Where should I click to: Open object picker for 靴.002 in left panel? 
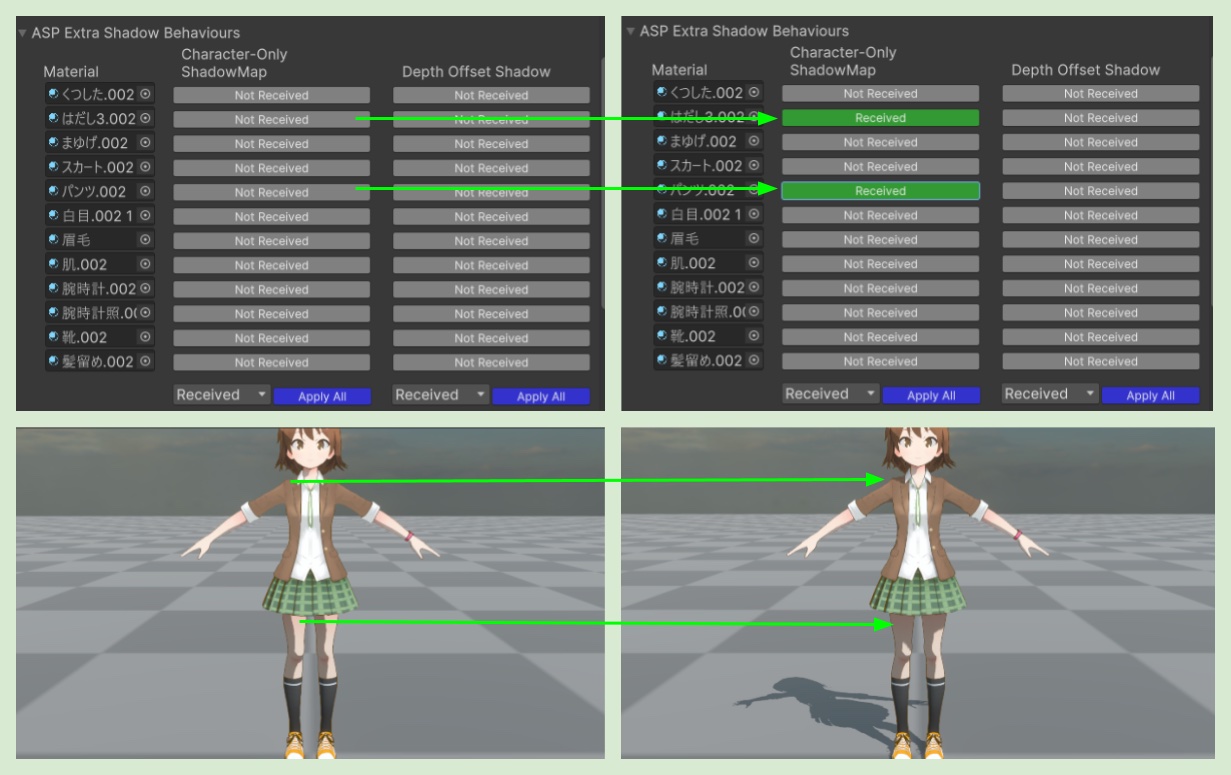point(146,337)
